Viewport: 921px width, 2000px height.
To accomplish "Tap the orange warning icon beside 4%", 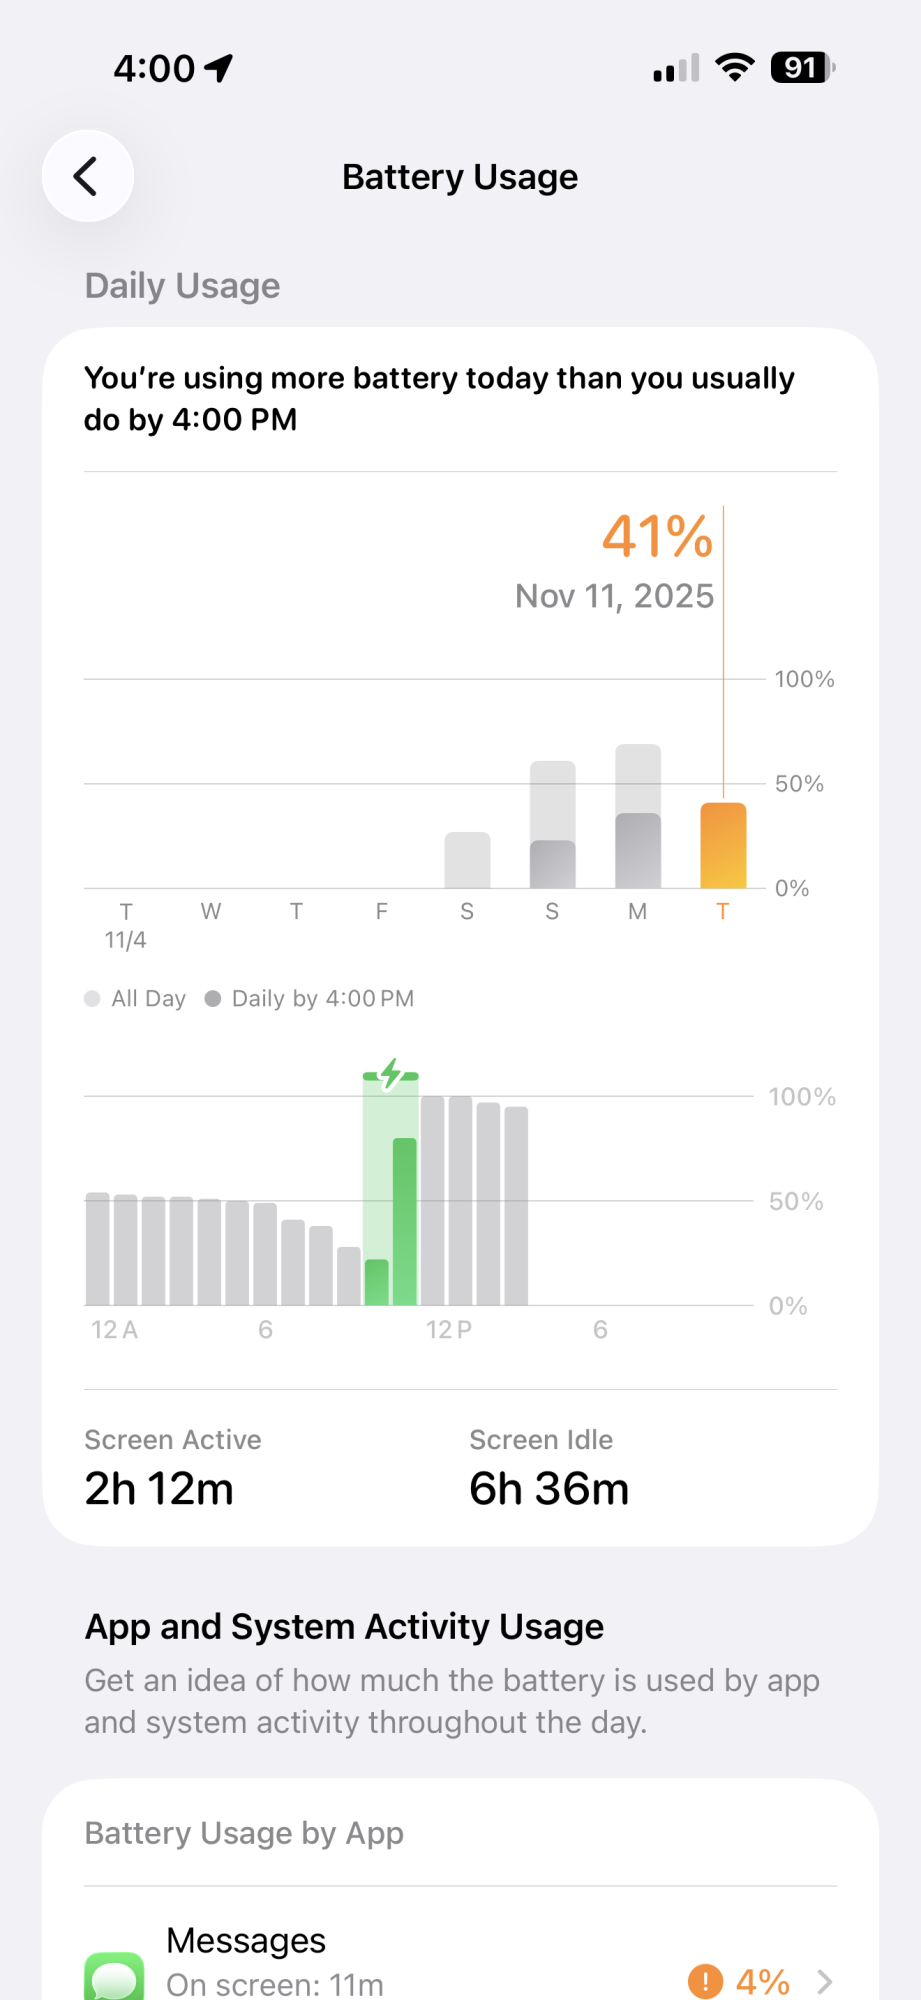I will (705, 1981).
